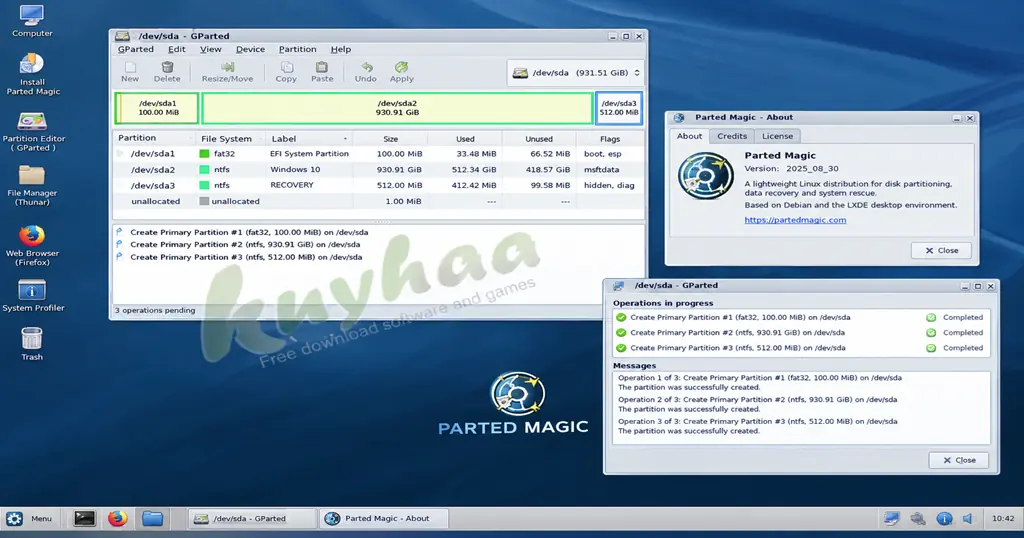This screenshot has width=1024, height=538.
Task: Click the blue info tray icon
Action: (x=944, y=518)
